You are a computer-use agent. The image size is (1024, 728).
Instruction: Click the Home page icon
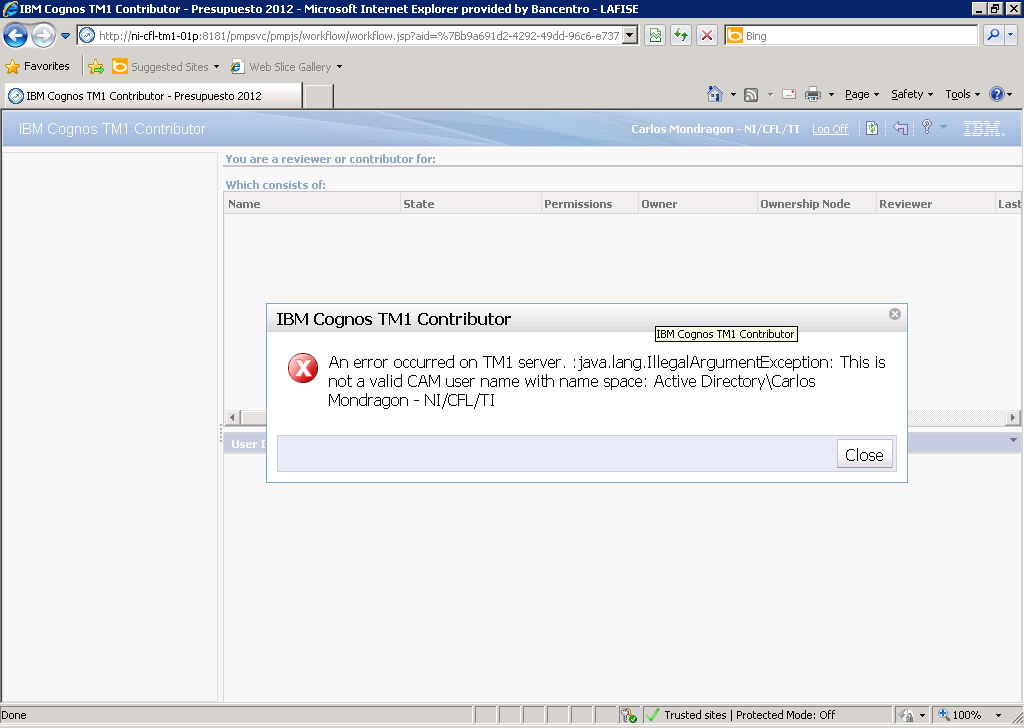click(x=715, y=94)
